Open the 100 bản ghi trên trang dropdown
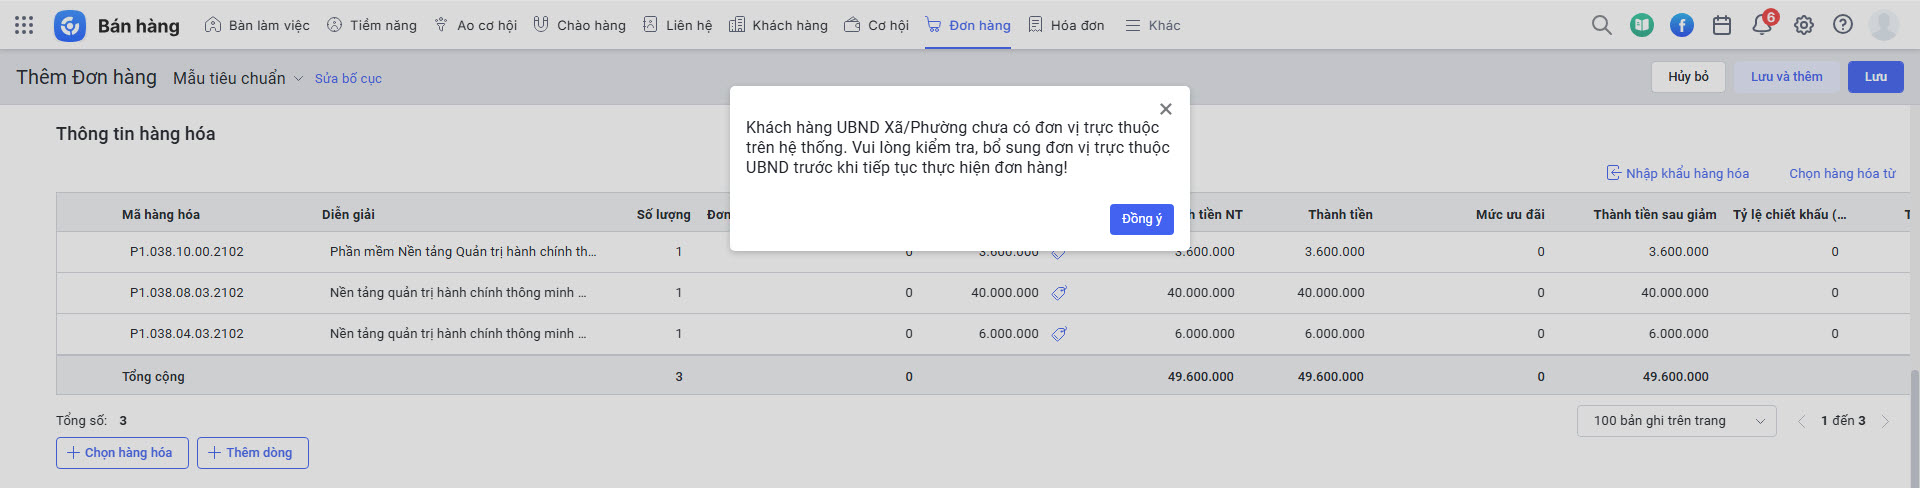Viewport: 1920px width, 488px height. pos(1676,421)
